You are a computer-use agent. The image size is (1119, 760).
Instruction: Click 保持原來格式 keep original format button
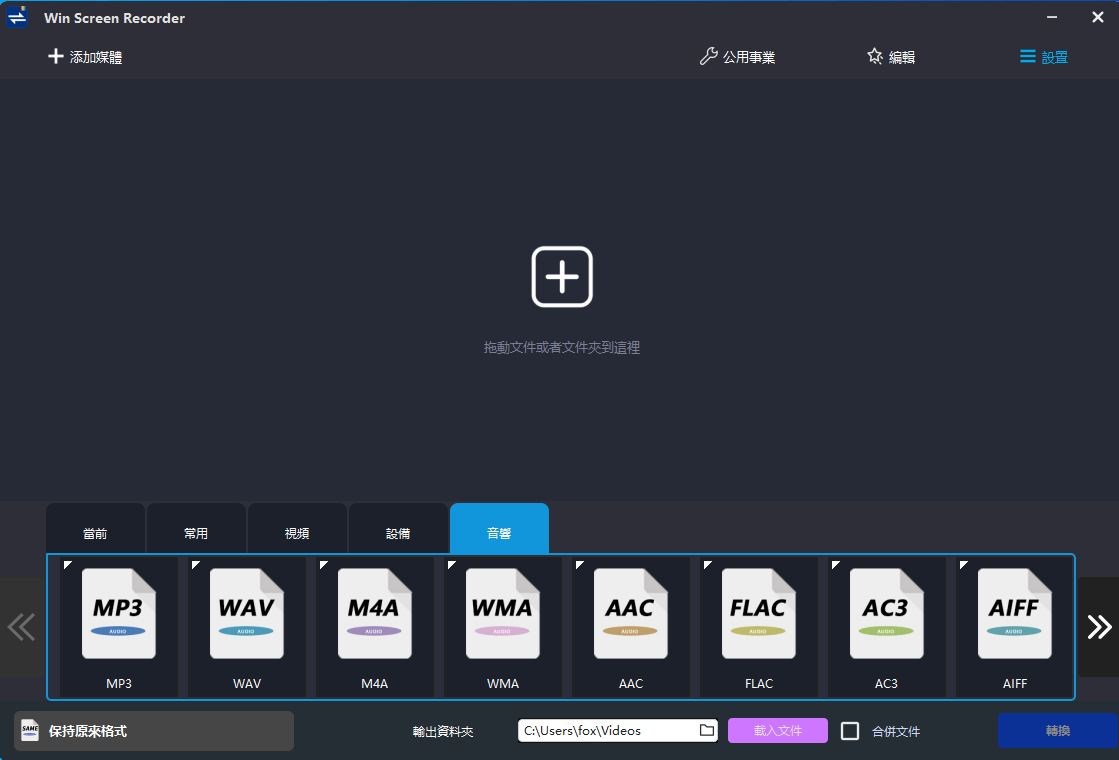click(154, 731)
